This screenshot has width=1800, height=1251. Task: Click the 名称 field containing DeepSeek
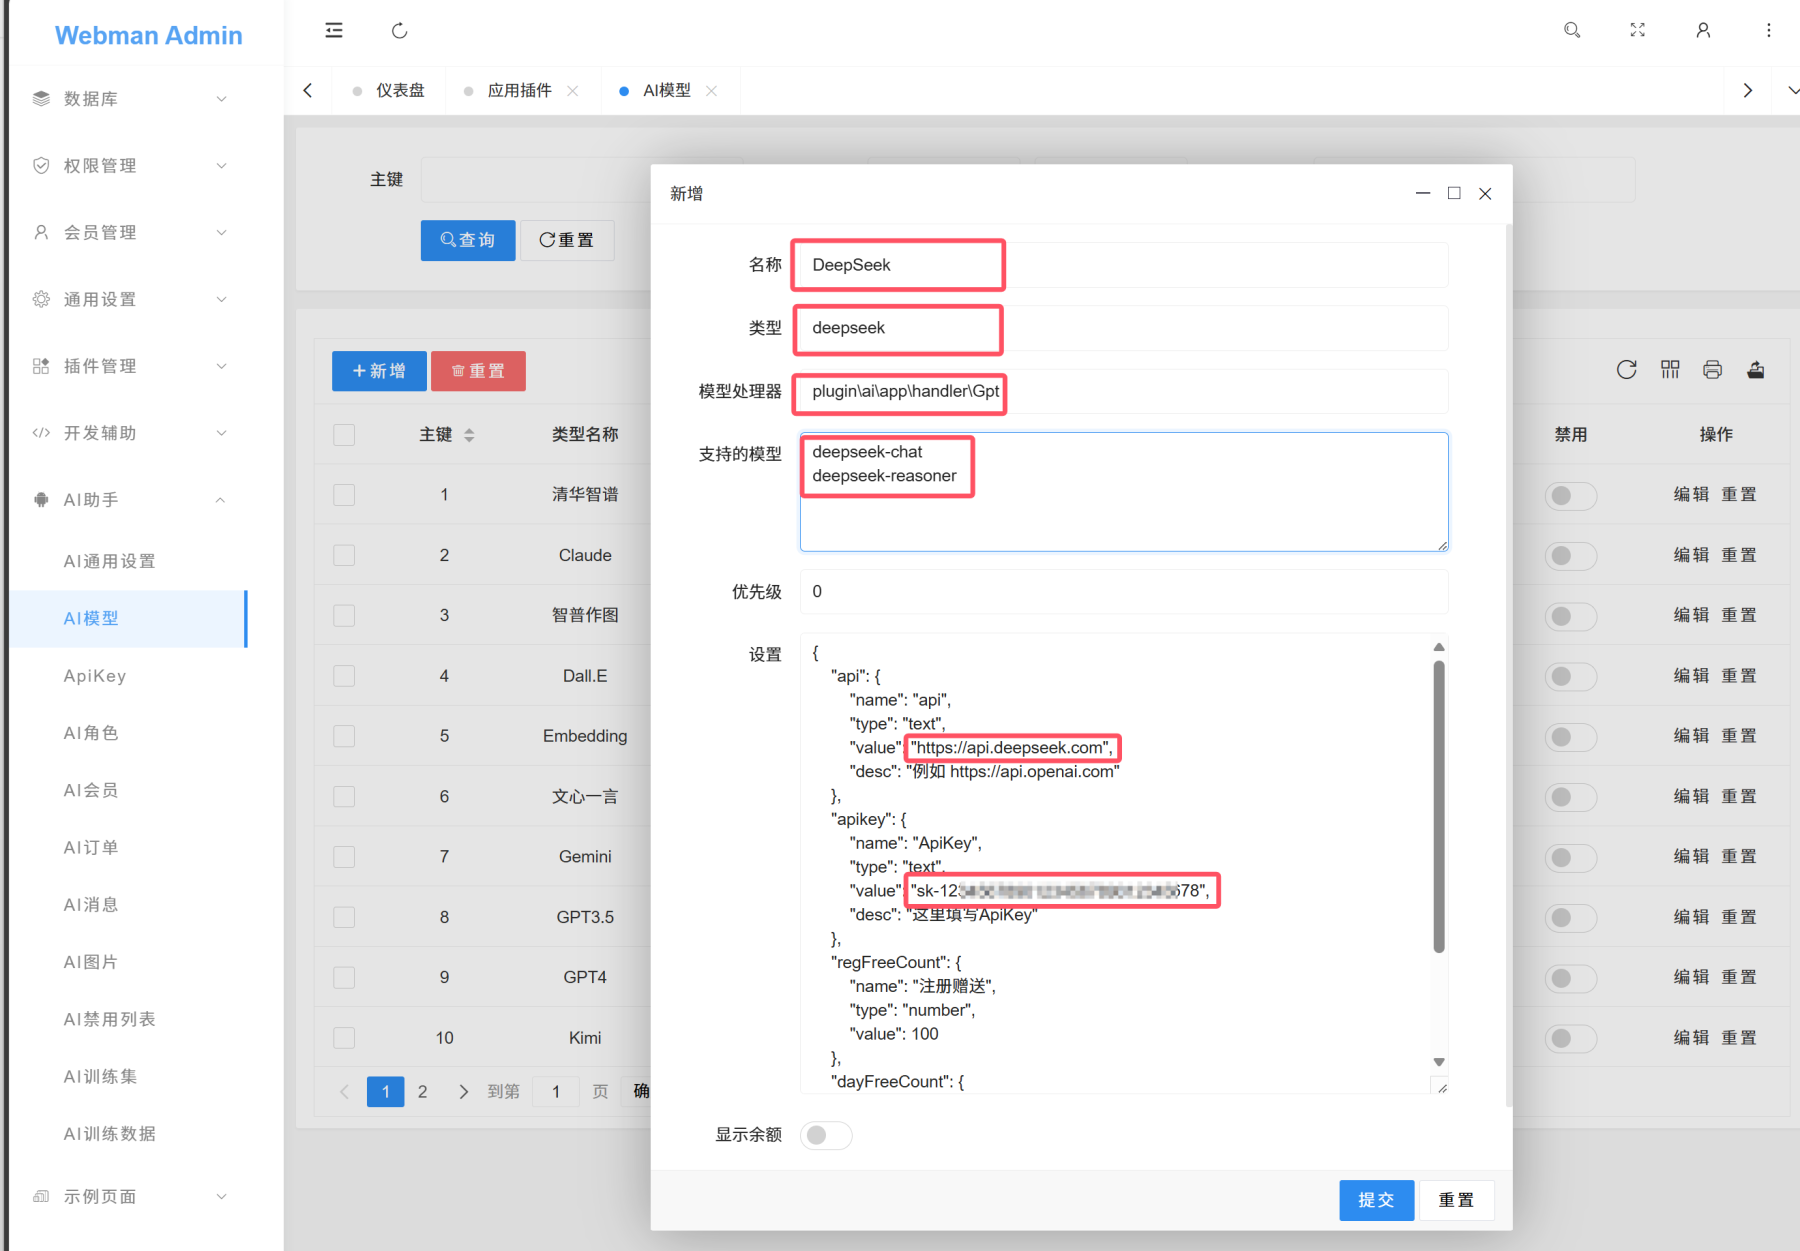pos(1124,265)
